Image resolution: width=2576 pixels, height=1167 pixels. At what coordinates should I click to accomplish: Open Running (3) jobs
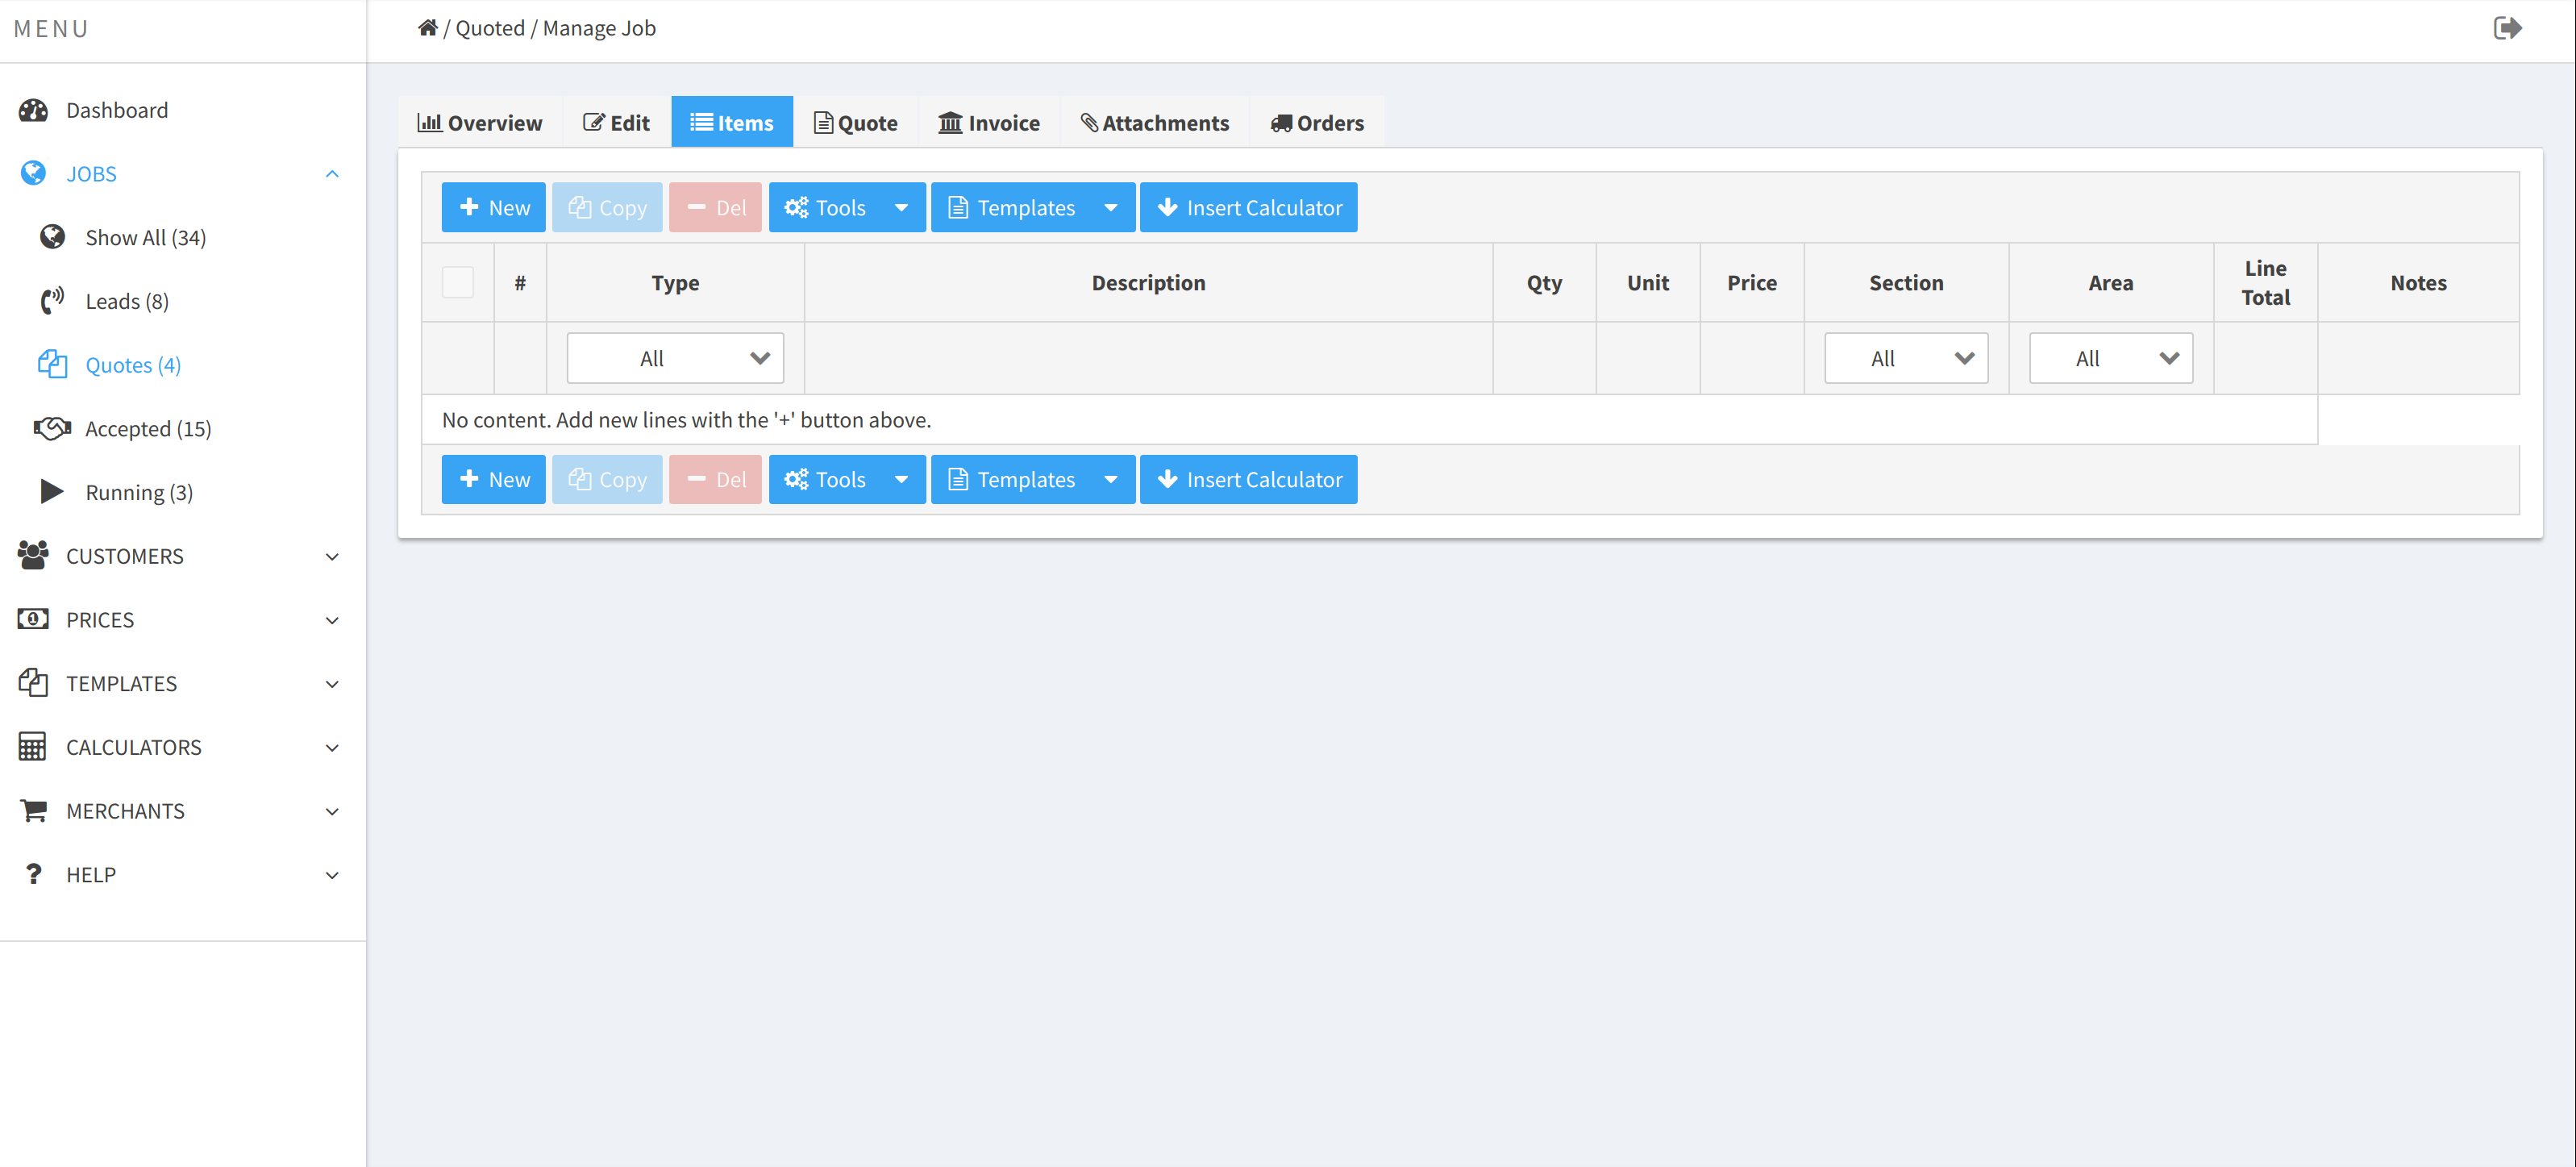(139, 492)
